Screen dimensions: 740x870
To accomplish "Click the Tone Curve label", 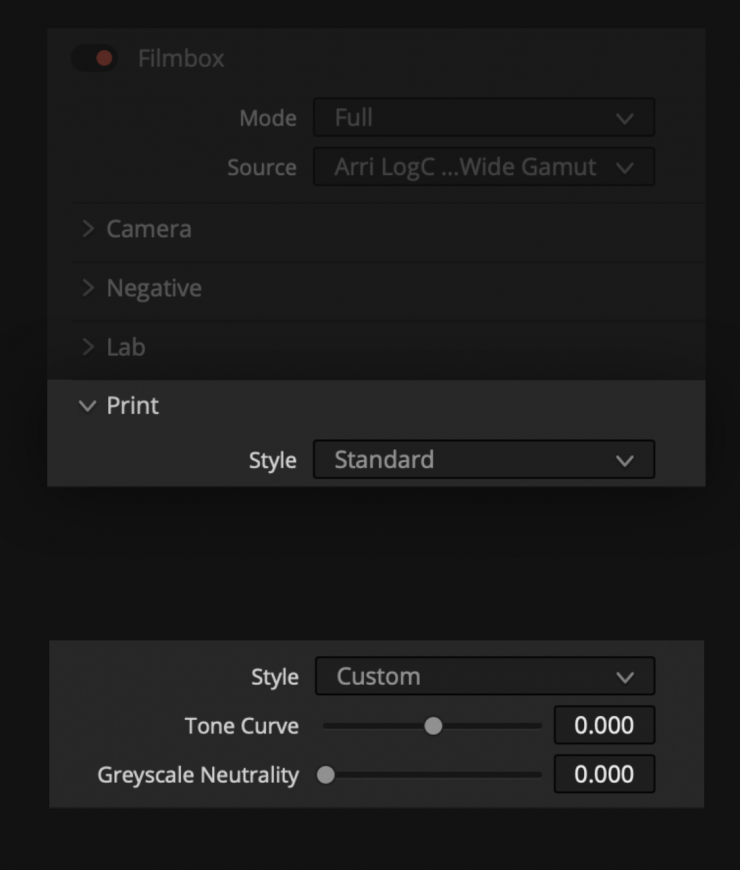I will (241, 726).
